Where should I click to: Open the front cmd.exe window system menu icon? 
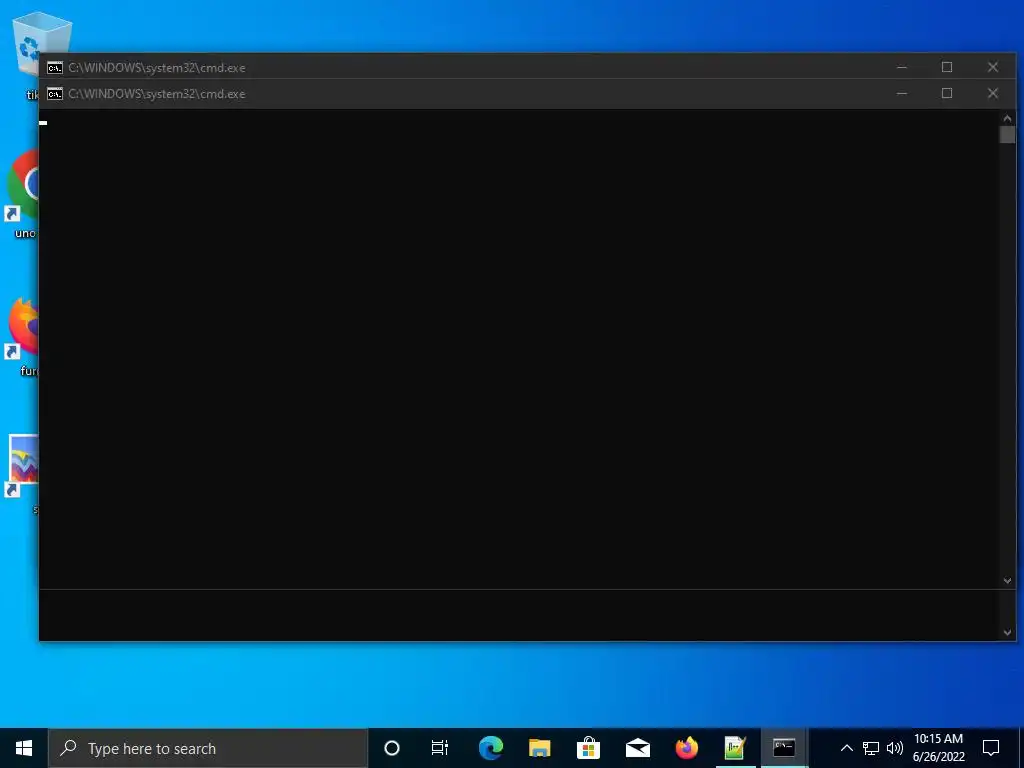coord(55,94)
